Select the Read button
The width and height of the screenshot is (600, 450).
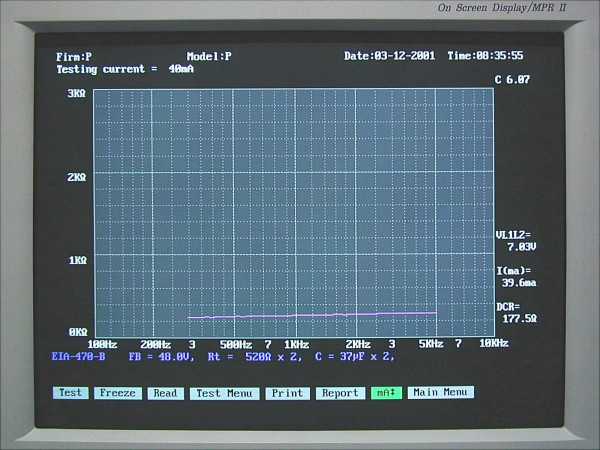165,393
